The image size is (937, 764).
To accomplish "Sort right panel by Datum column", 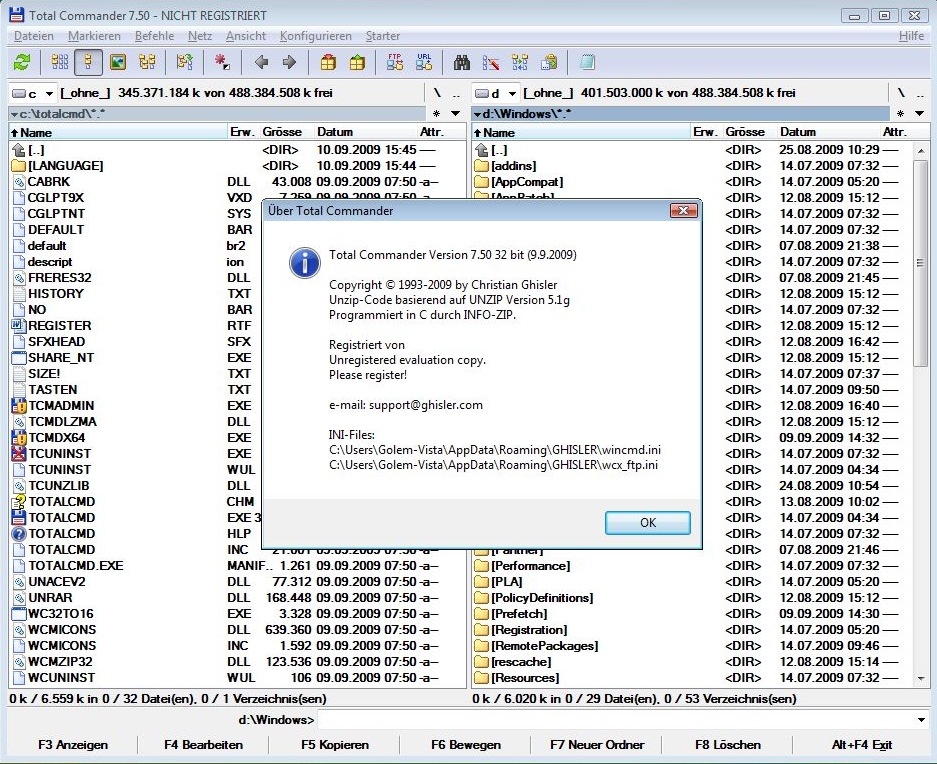I will click(828, 132).
